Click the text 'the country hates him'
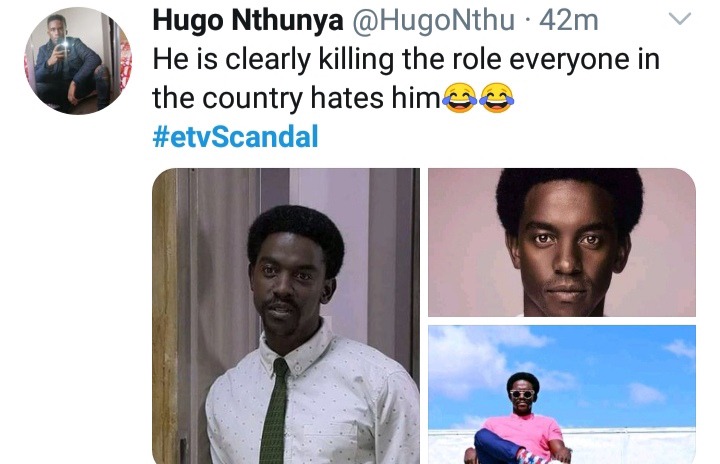This screenshot has width=720, height=464. pyautogui.click(x=296, y=98)
